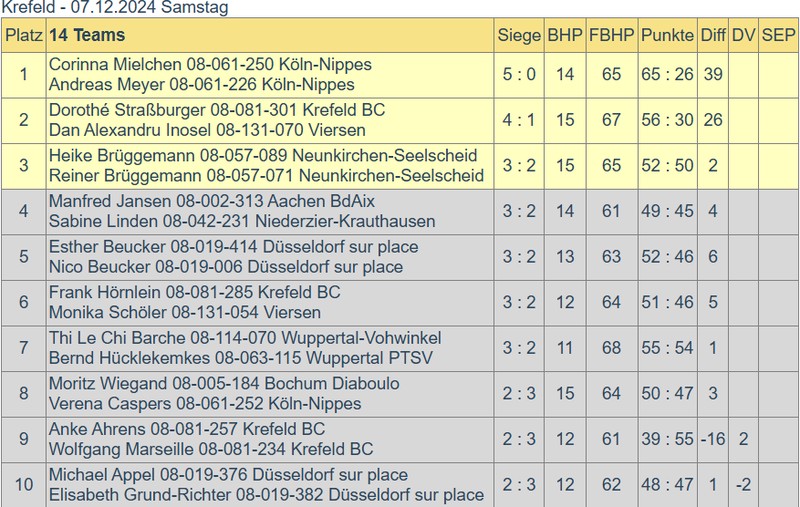Select the Diff column header
Screen dimensions: 800x507
click(x=713, y=35)
